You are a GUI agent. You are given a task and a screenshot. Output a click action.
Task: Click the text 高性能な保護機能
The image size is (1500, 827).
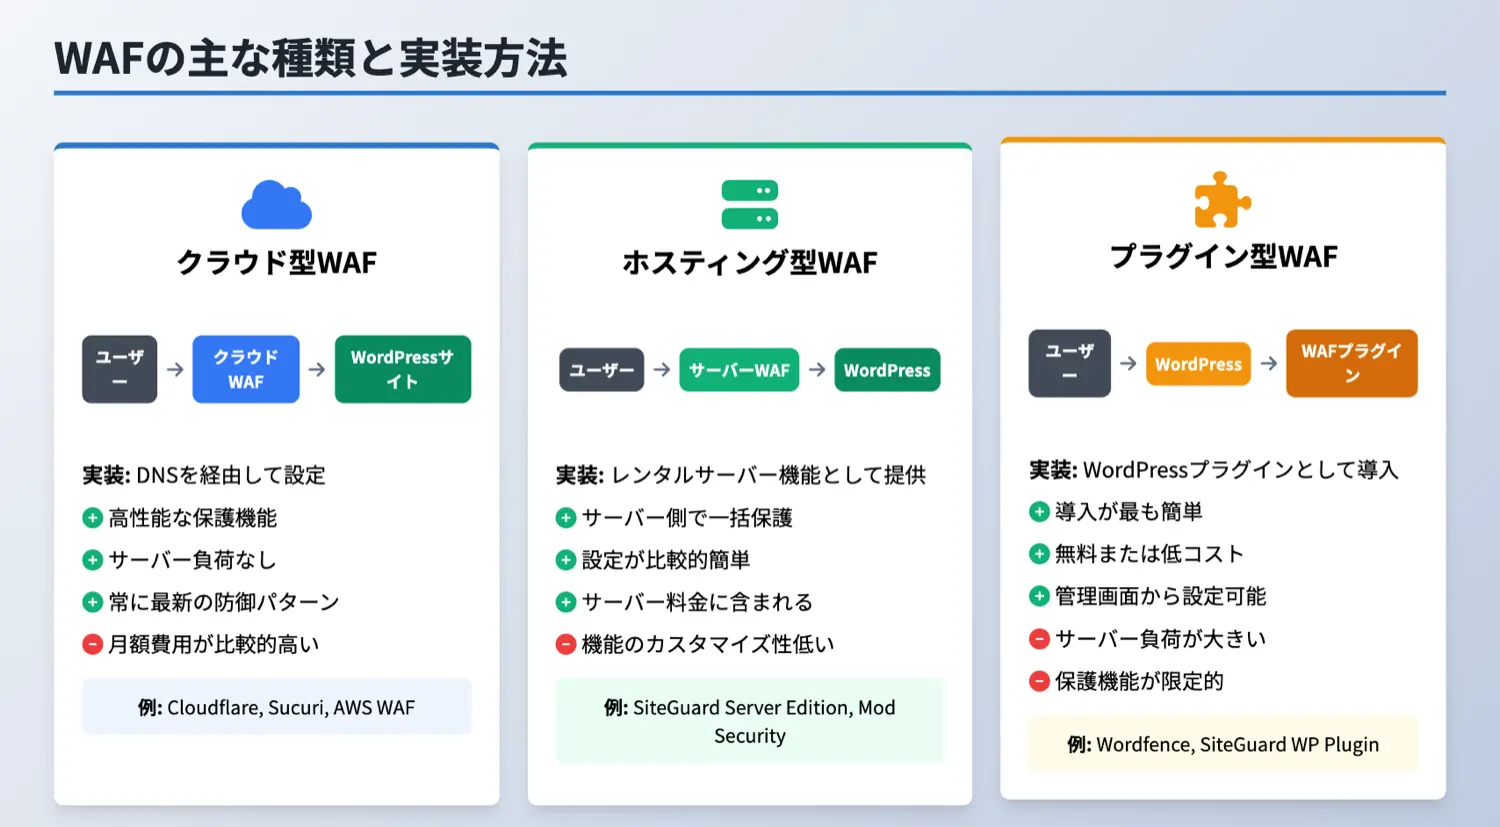tap(193, 518)
